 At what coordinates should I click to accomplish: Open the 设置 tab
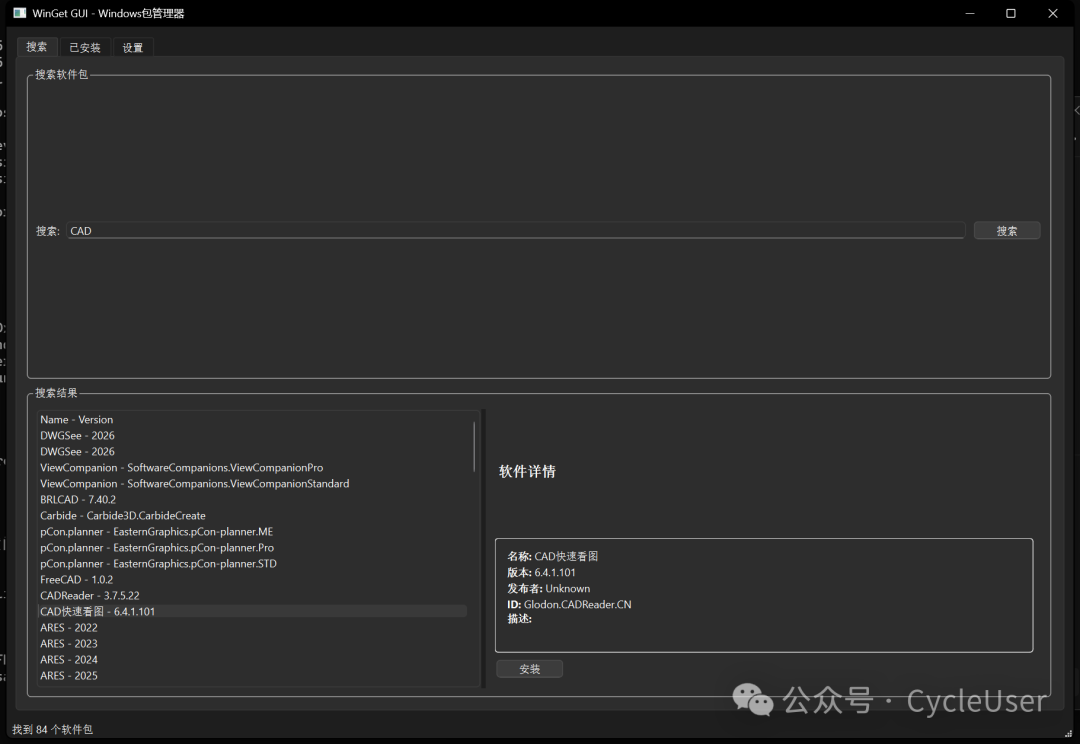[133, 48]
